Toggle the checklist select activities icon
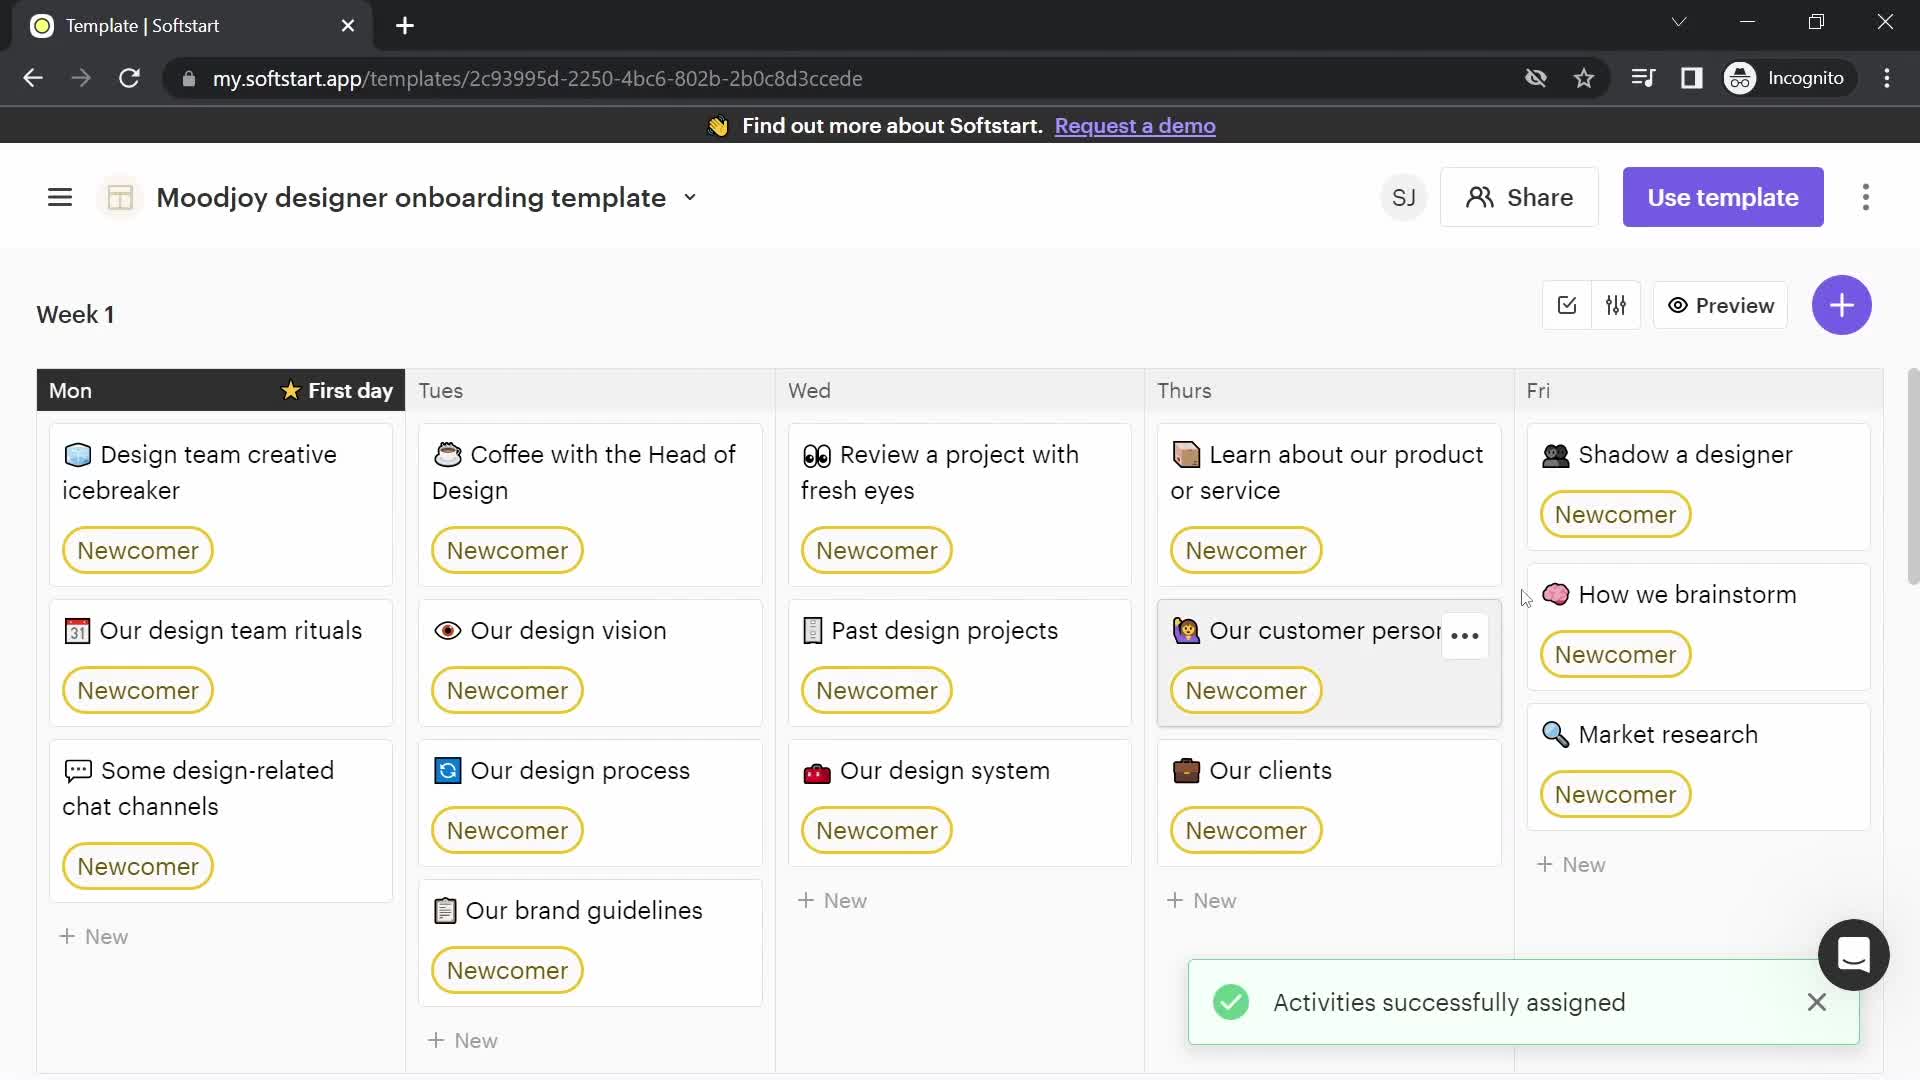Image resolution: width=1920 pixels, height=1080 pixels. point(1566,305)
